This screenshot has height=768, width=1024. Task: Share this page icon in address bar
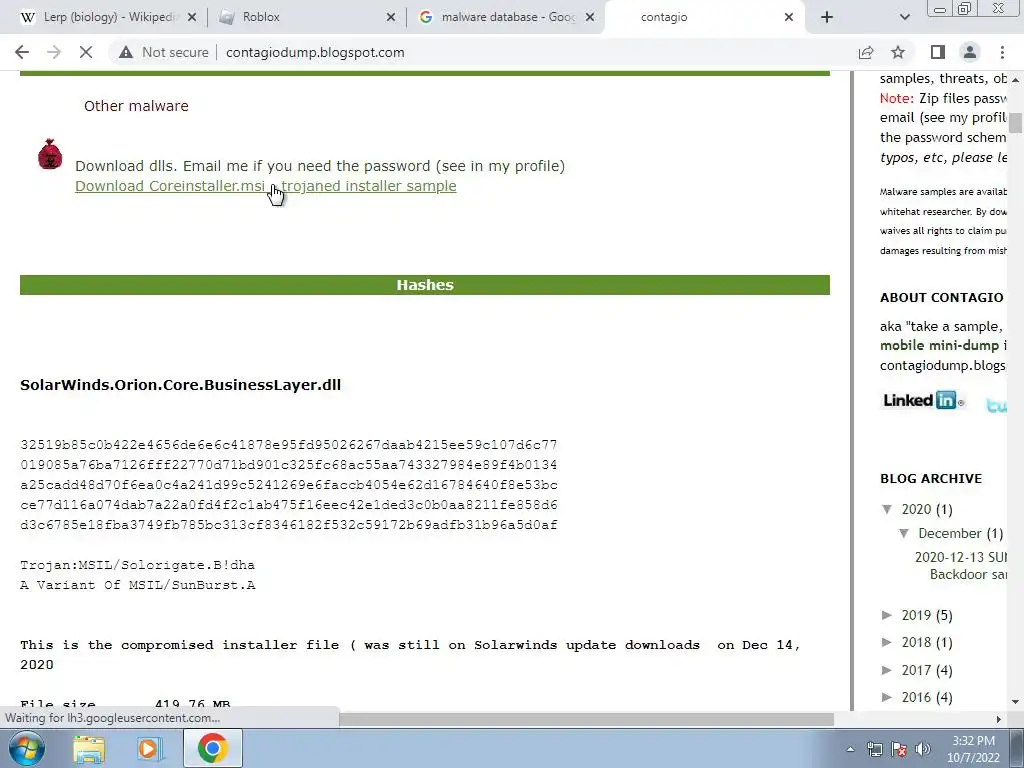[x=866, y=52]
